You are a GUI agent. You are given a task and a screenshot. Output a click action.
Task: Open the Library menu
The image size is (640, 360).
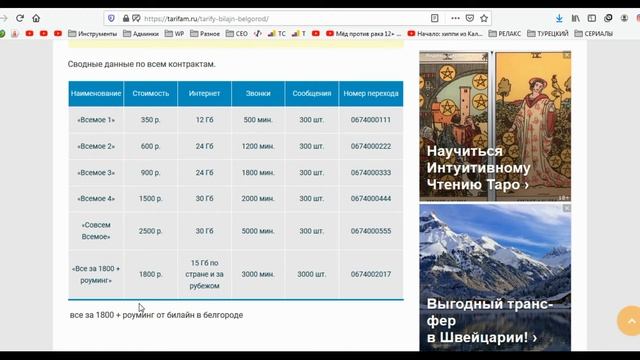tap(576, 18)
